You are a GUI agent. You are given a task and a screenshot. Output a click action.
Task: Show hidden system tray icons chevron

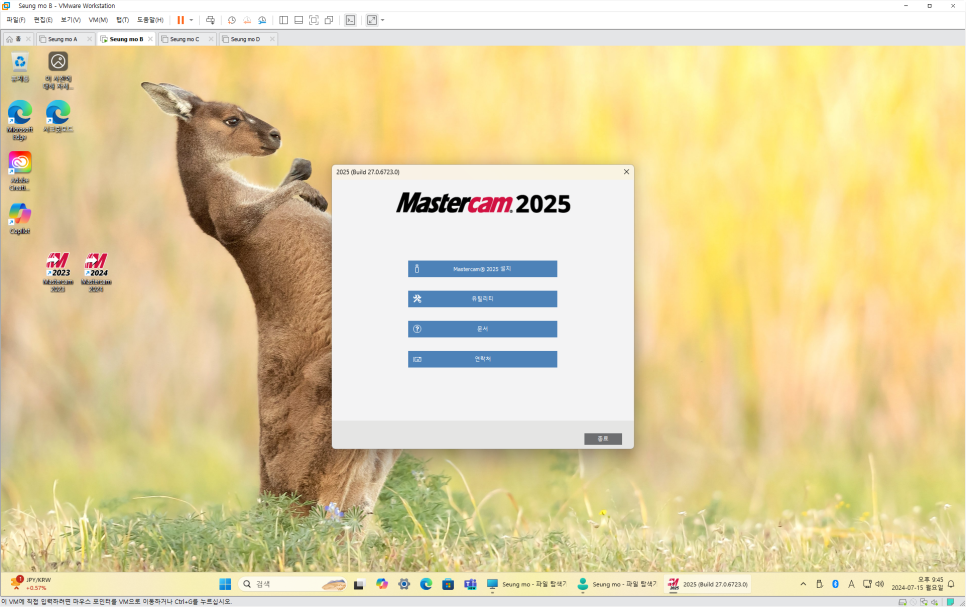tap(803, 584)
